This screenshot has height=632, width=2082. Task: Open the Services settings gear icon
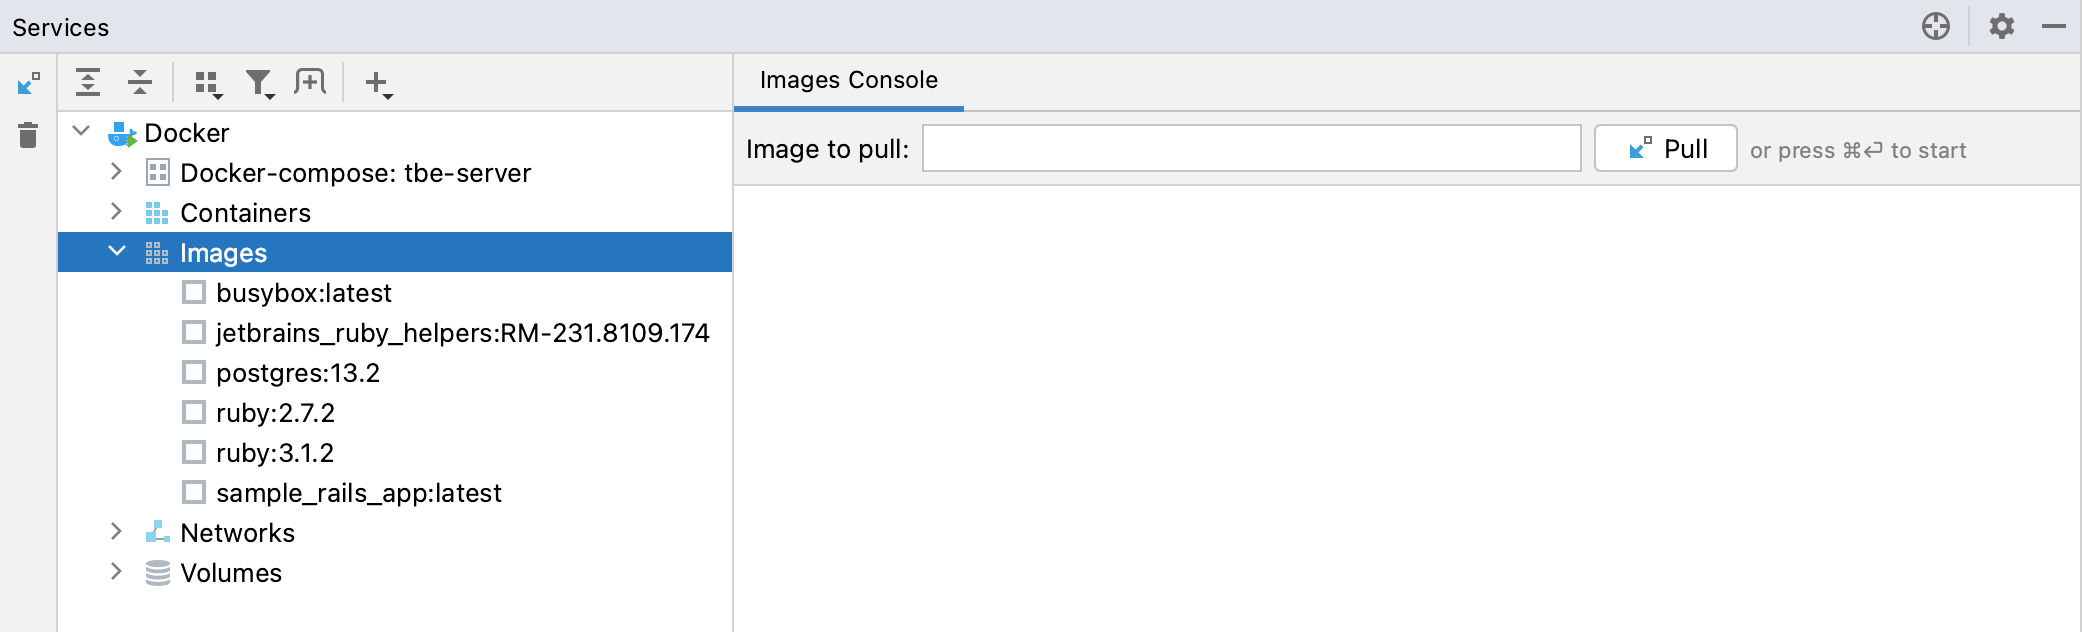click(x=2003, y=27)
